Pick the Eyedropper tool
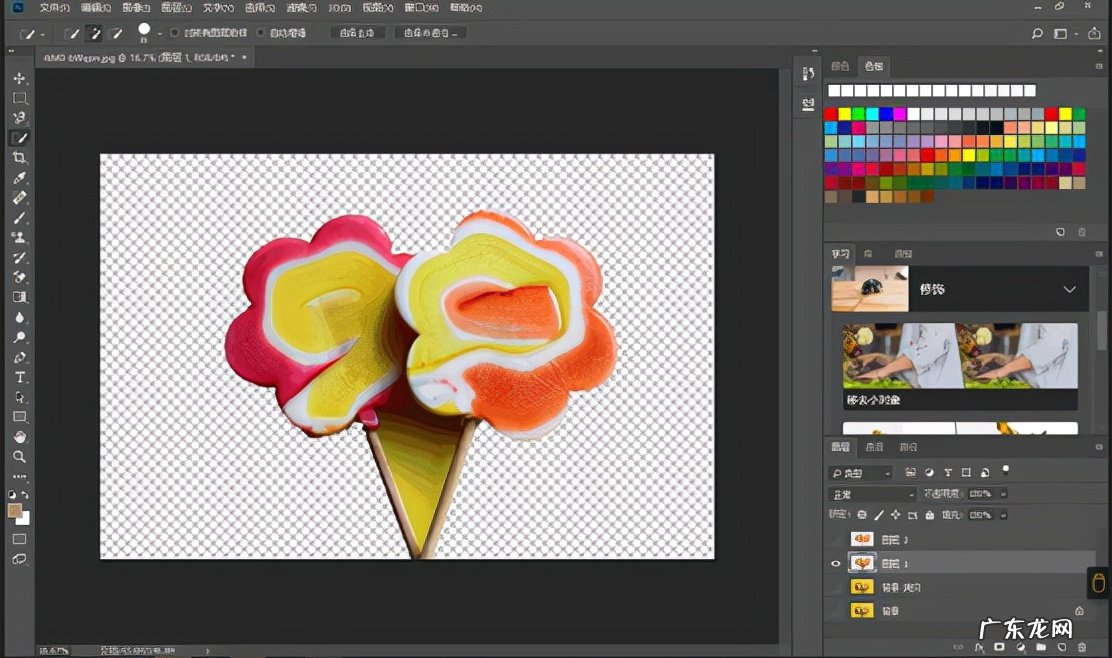Viewport: 1112px width, 658px height. pyautogui.click(x=19, y=178)
